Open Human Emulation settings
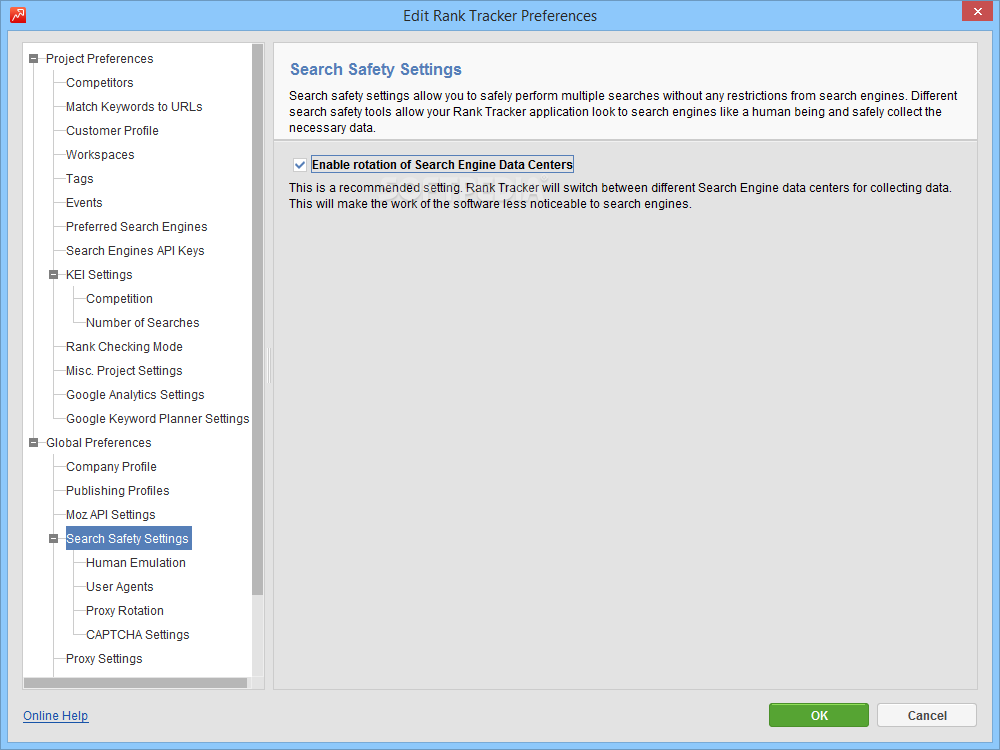Viewport: 1000px width, 750px height. tap(136, 563)
